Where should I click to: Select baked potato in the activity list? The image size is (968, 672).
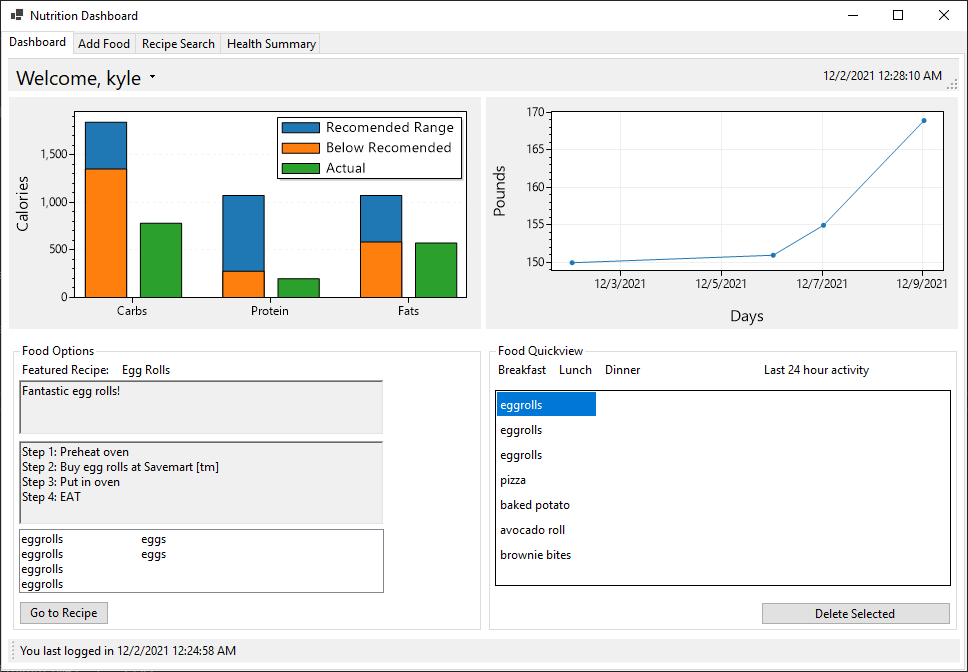point(534,505)
